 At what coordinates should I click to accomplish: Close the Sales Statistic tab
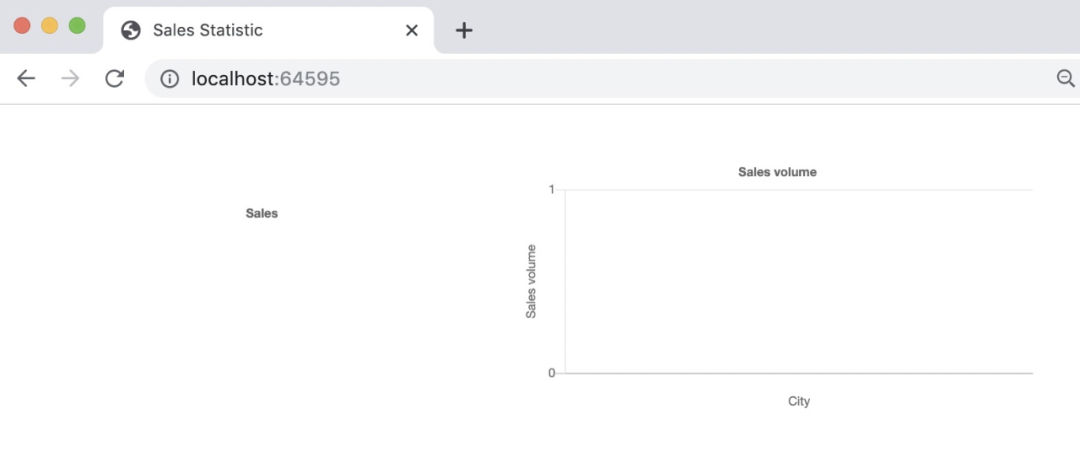(412, 30)
